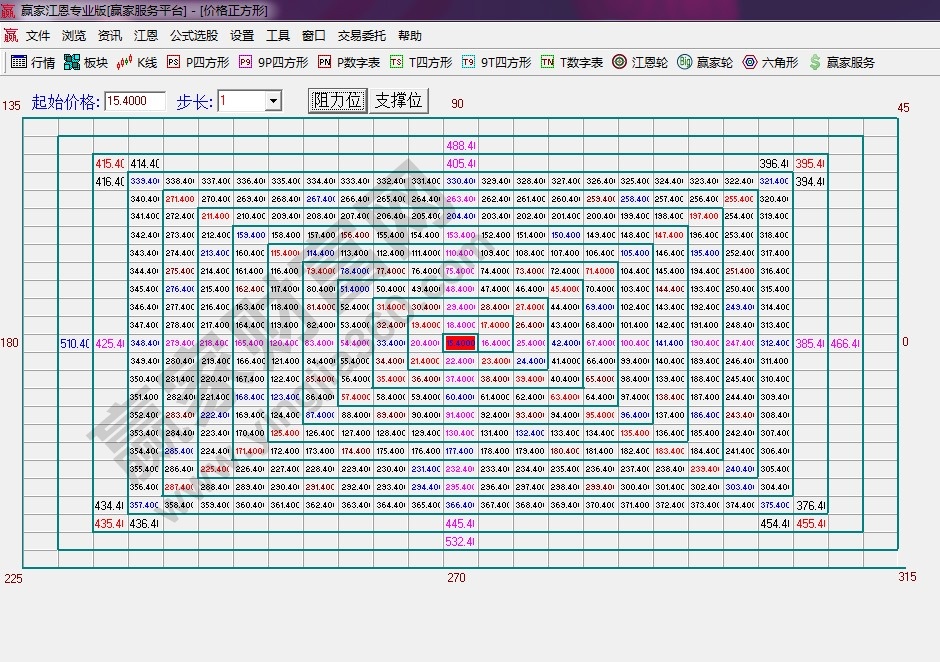This screenshot has height=662, width=940.
Task: Switch to the K线 candlestick chart
Action: tap(137, 62)
